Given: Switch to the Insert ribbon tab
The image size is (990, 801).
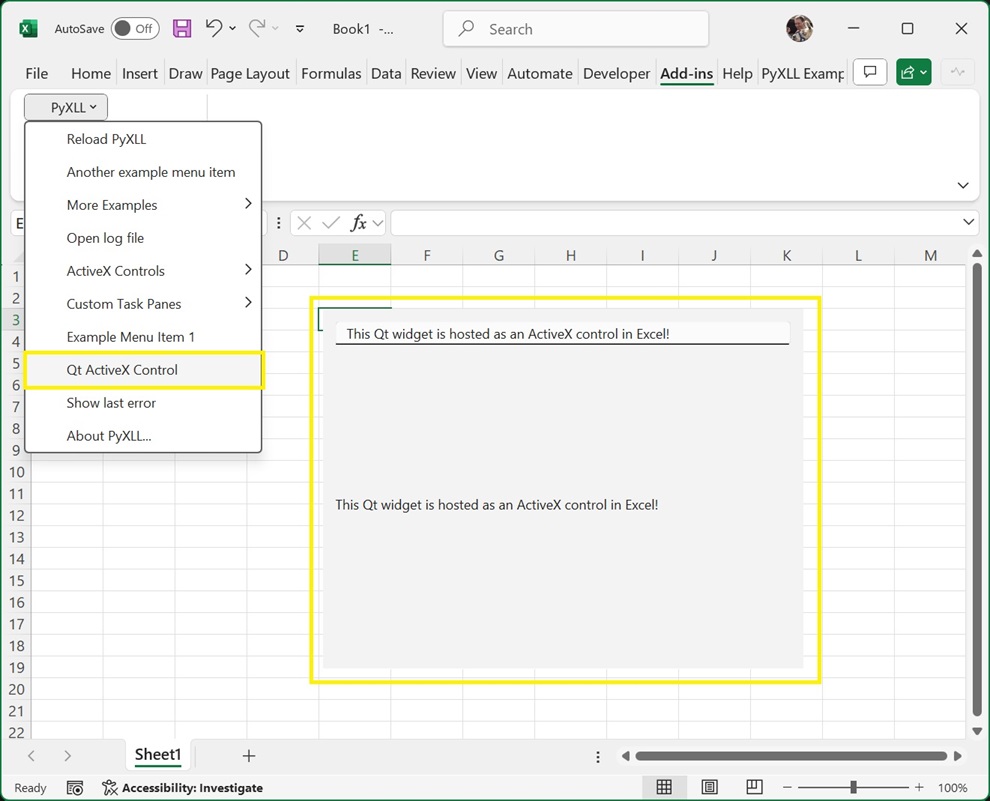Looking at the screenshot, I should click(140, 74).
